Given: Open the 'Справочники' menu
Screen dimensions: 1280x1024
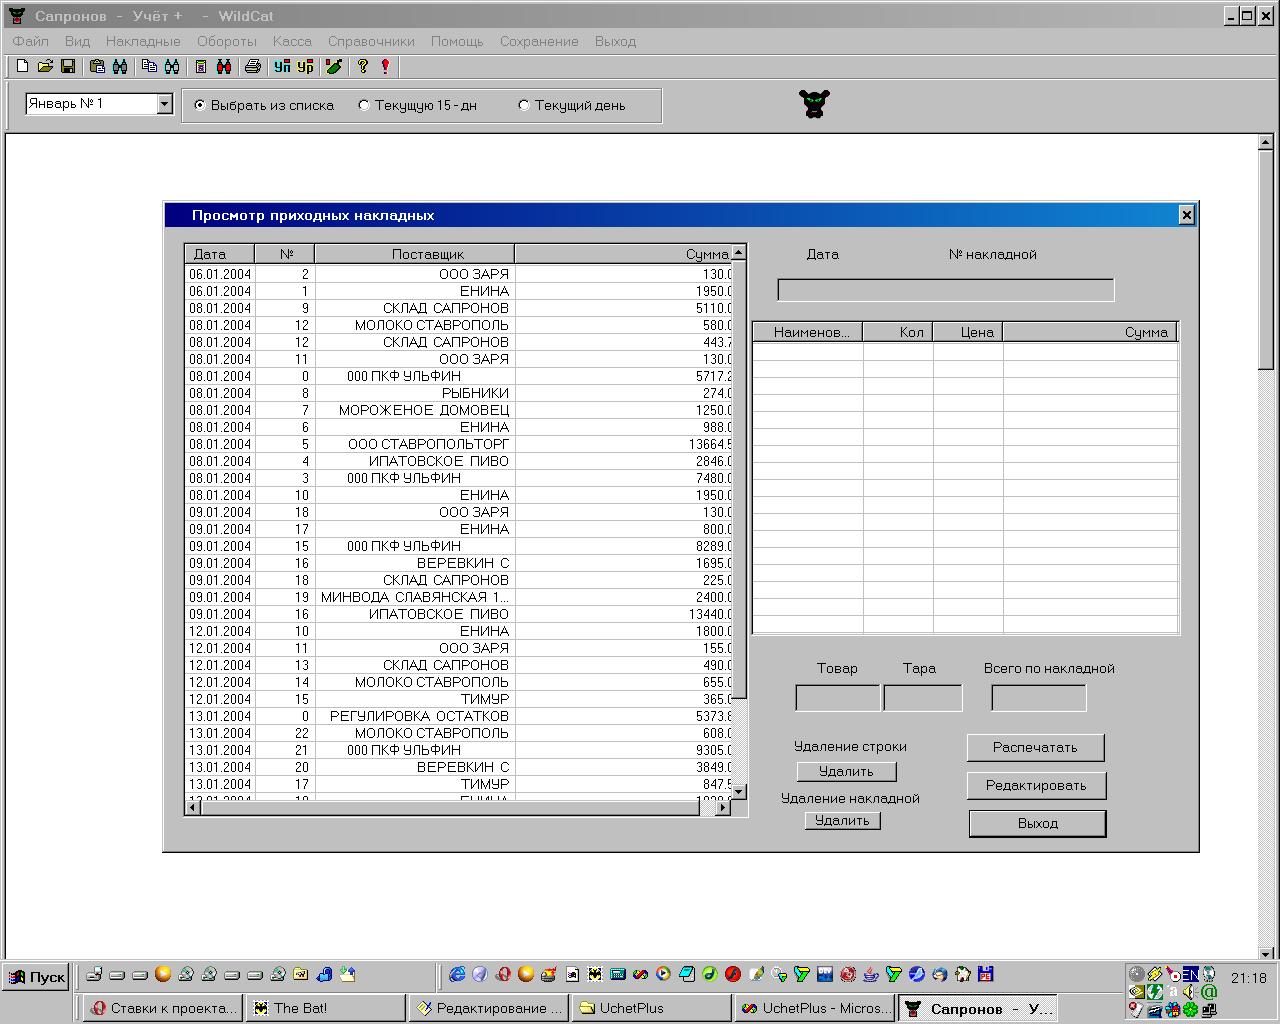Looking at the screenshot, I should click(x=371, y=41).
